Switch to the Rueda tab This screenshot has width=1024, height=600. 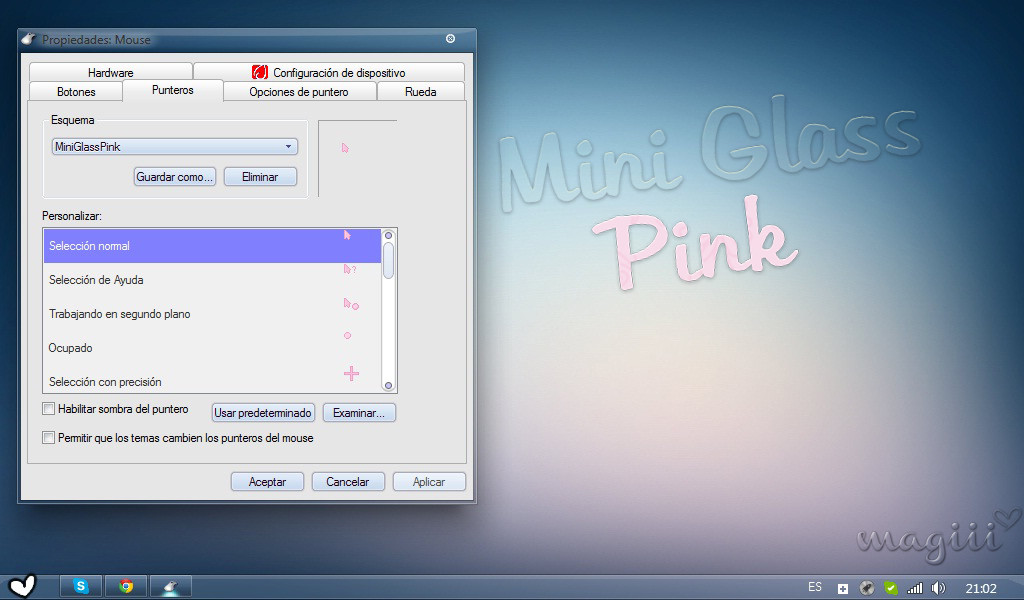click(421, 92)
